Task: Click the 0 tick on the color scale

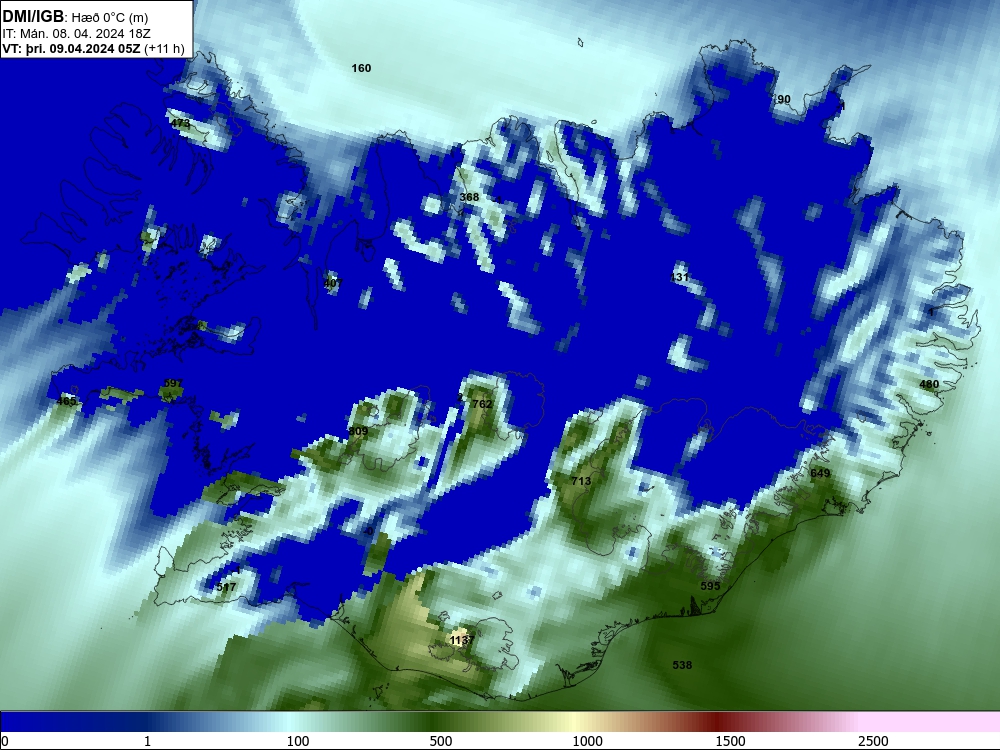Action: (5, 741)
